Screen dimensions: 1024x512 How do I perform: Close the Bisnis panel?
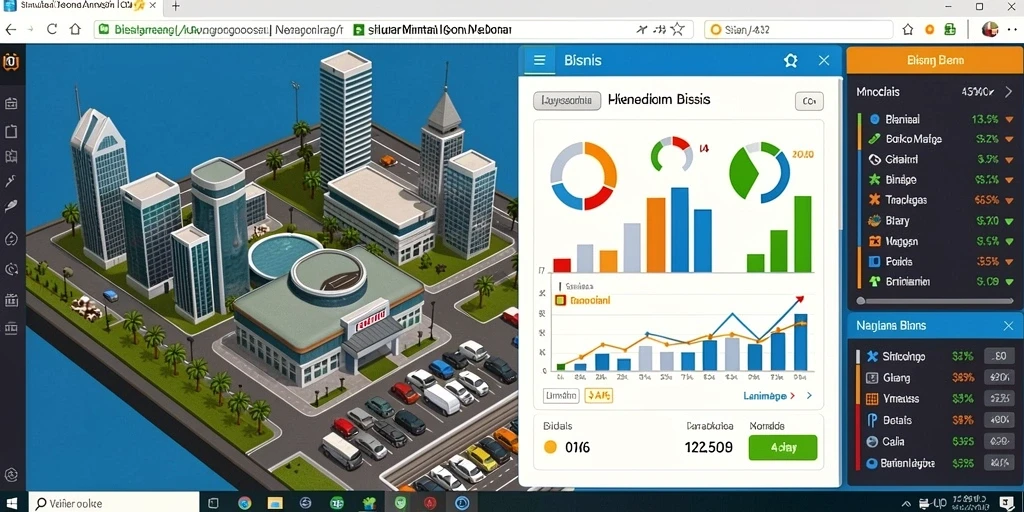point(824,61)
